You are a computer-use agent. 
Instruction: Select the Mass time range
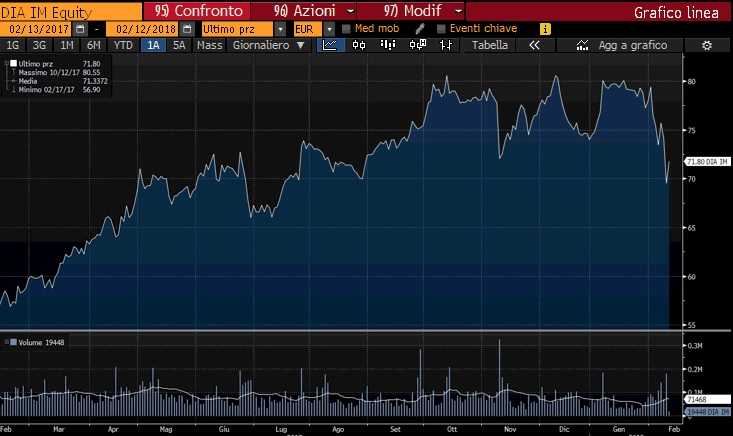click(x=209, y=45)
